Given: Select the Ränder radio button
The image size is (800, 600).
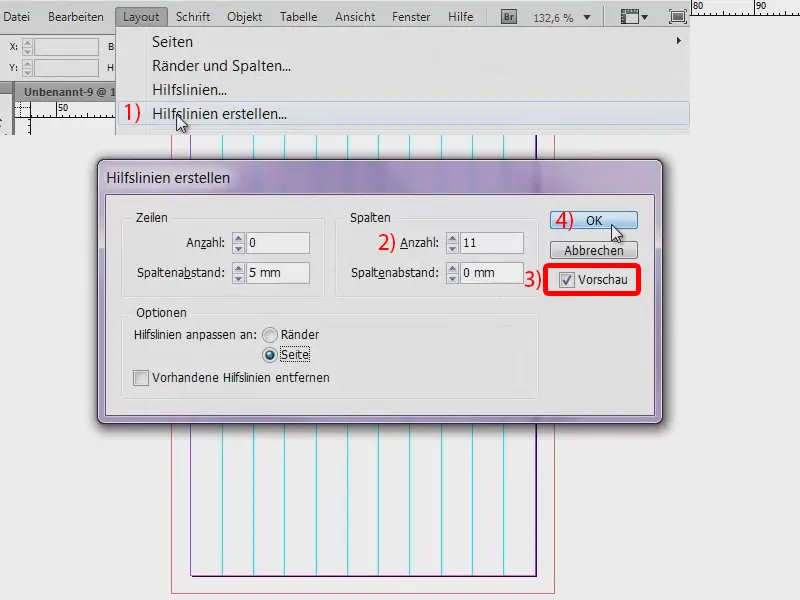Looking at the screenshot, I should [x=270, y=335].
